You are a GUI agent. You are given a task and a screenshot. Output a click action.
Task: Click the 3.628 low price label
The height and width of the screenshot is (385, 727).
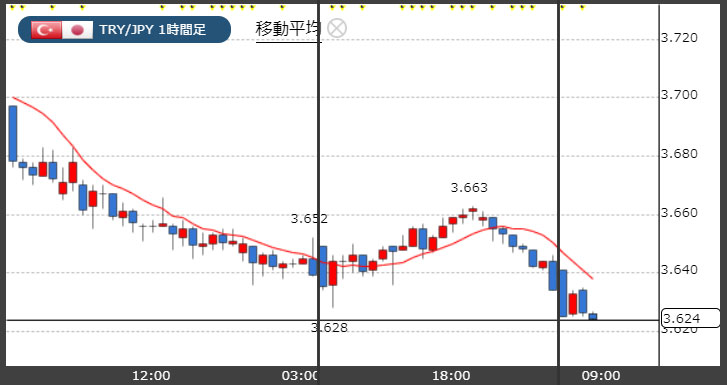329,327
